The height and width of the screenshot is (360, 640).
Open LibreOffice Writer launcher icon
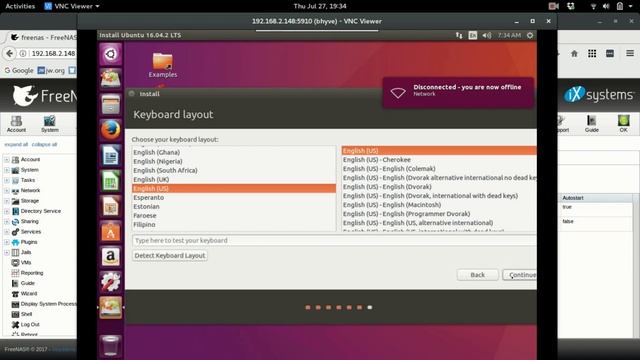(111, 156)
